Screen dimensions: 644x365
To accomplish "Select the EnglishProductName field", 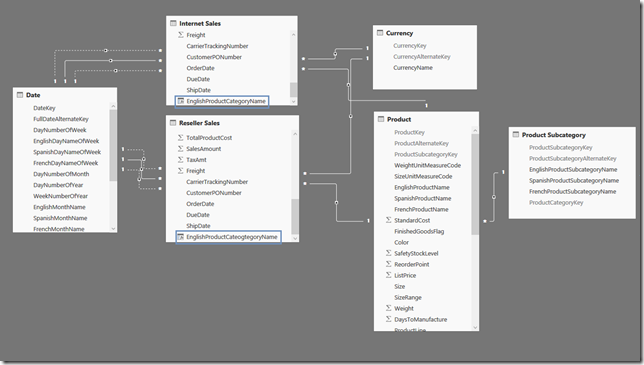I will tap(422, 187).
